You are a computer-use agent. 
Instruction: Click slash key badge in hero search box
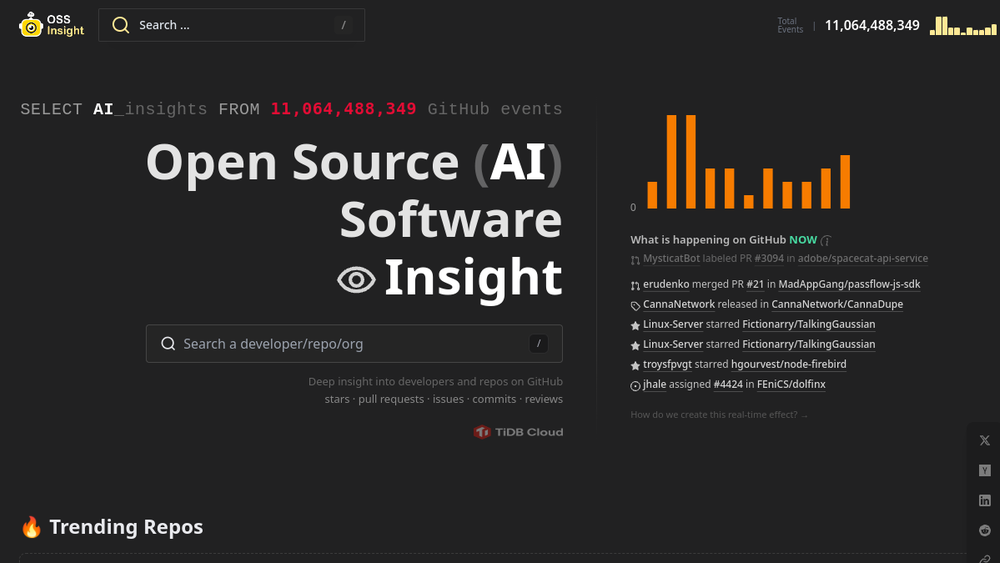pos(538,344)
